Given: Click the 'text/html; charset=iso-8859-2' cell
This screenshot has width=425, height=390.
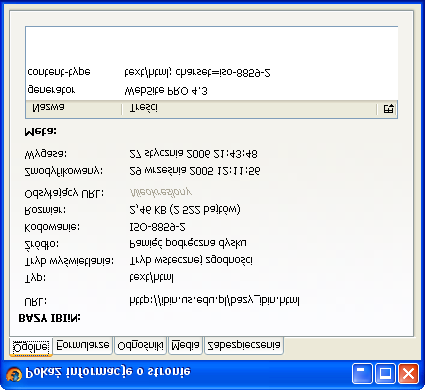Looking at the screenshot, I should click(x=197, y=72).
